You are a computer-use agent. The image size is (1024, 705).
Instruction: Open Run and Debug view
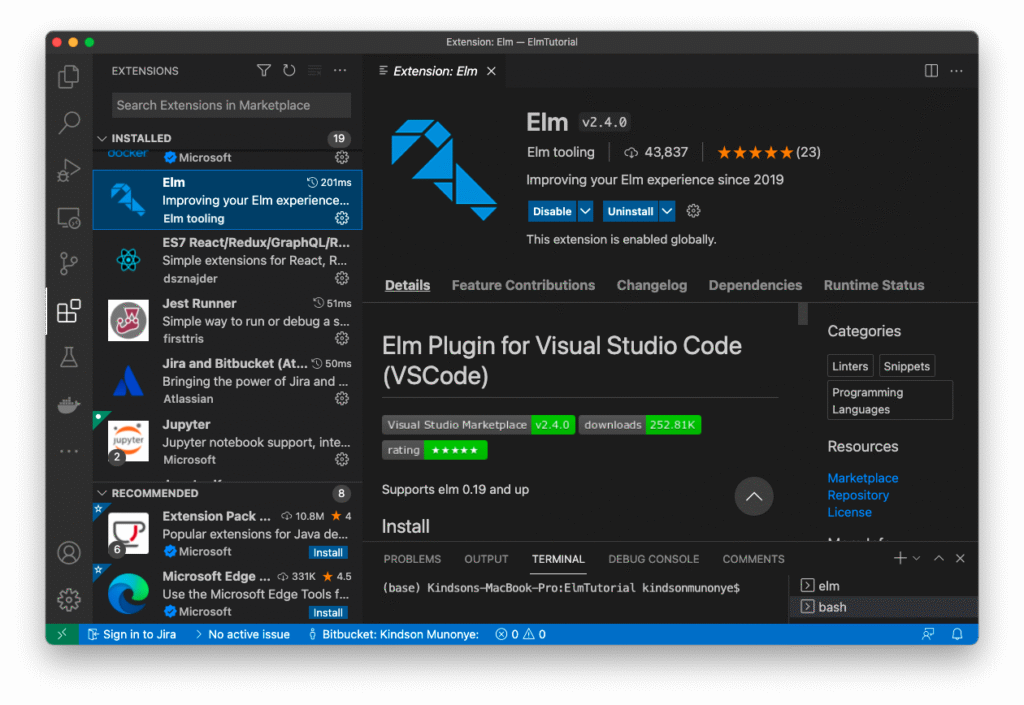click(x=69, y=170)
